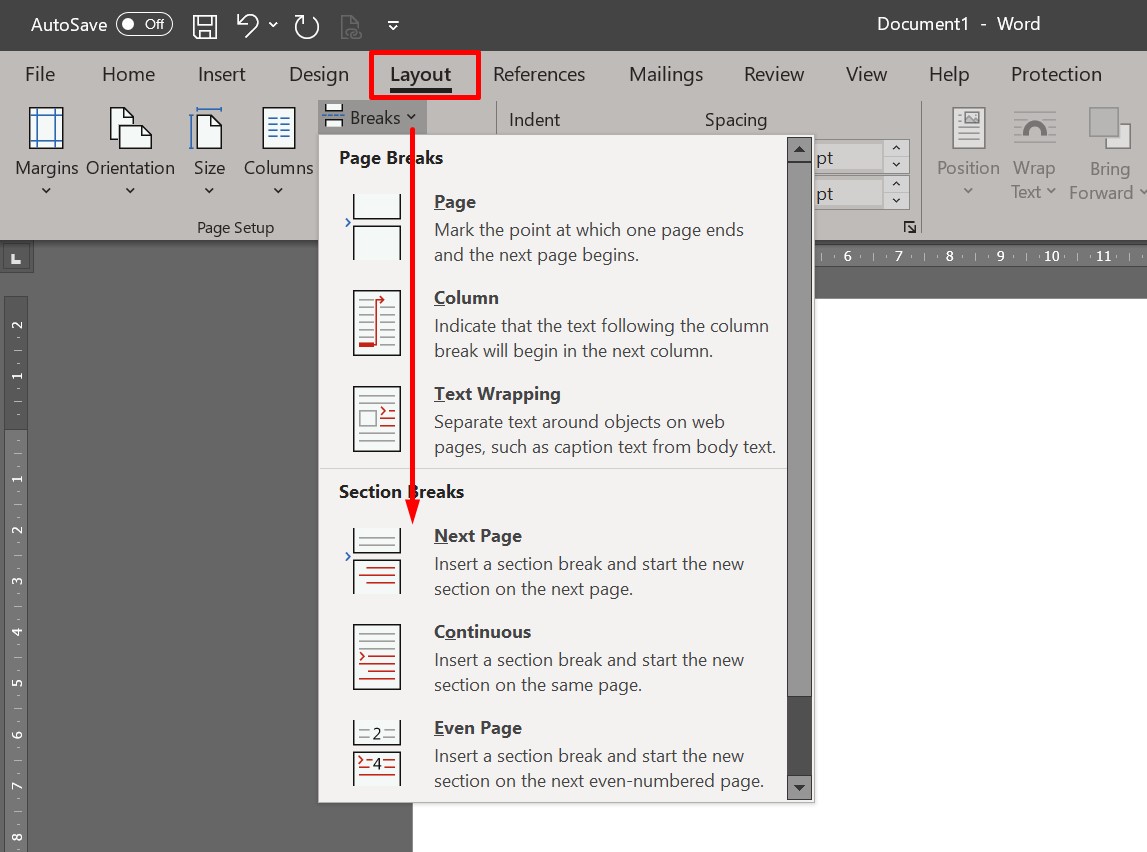Click the 'Indent' label
The image size is (1147, 852).
tap(534, 120)
